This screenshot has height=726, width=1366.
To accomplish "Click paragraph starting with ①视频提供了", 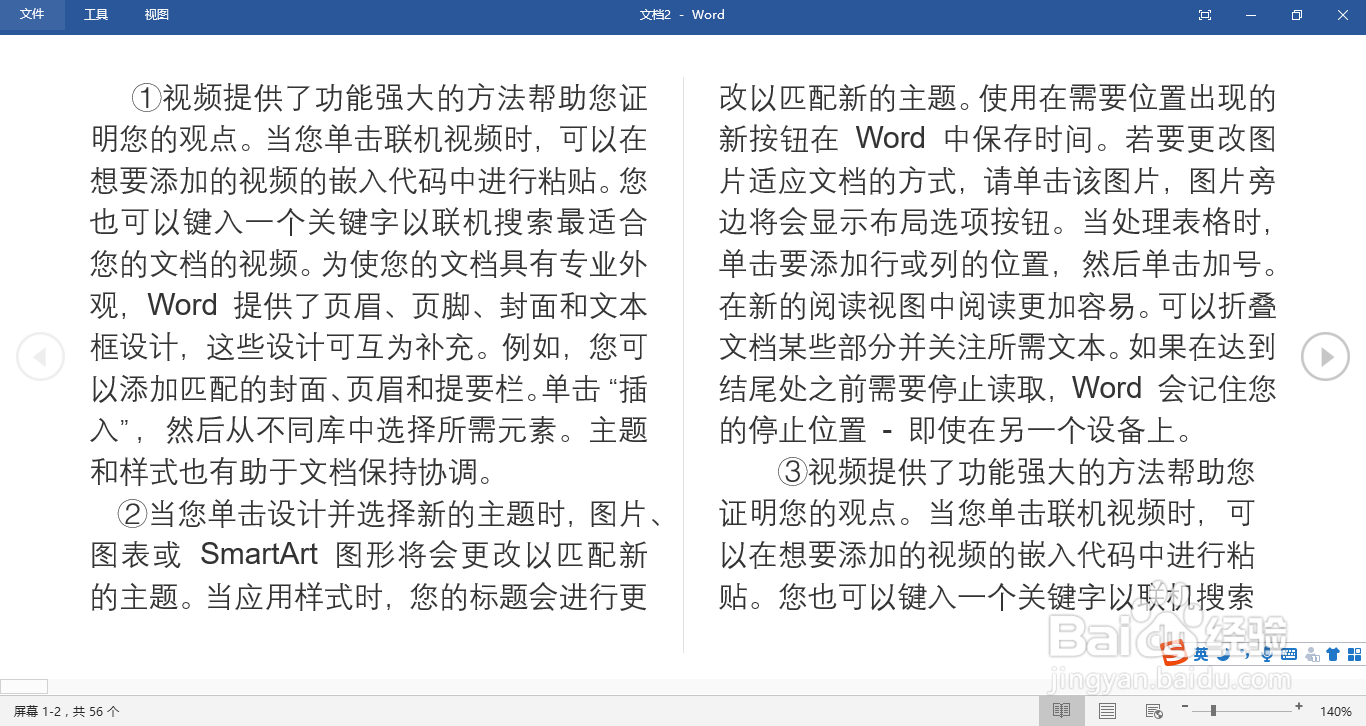I will pyautogui.click(x=369, y=284).
